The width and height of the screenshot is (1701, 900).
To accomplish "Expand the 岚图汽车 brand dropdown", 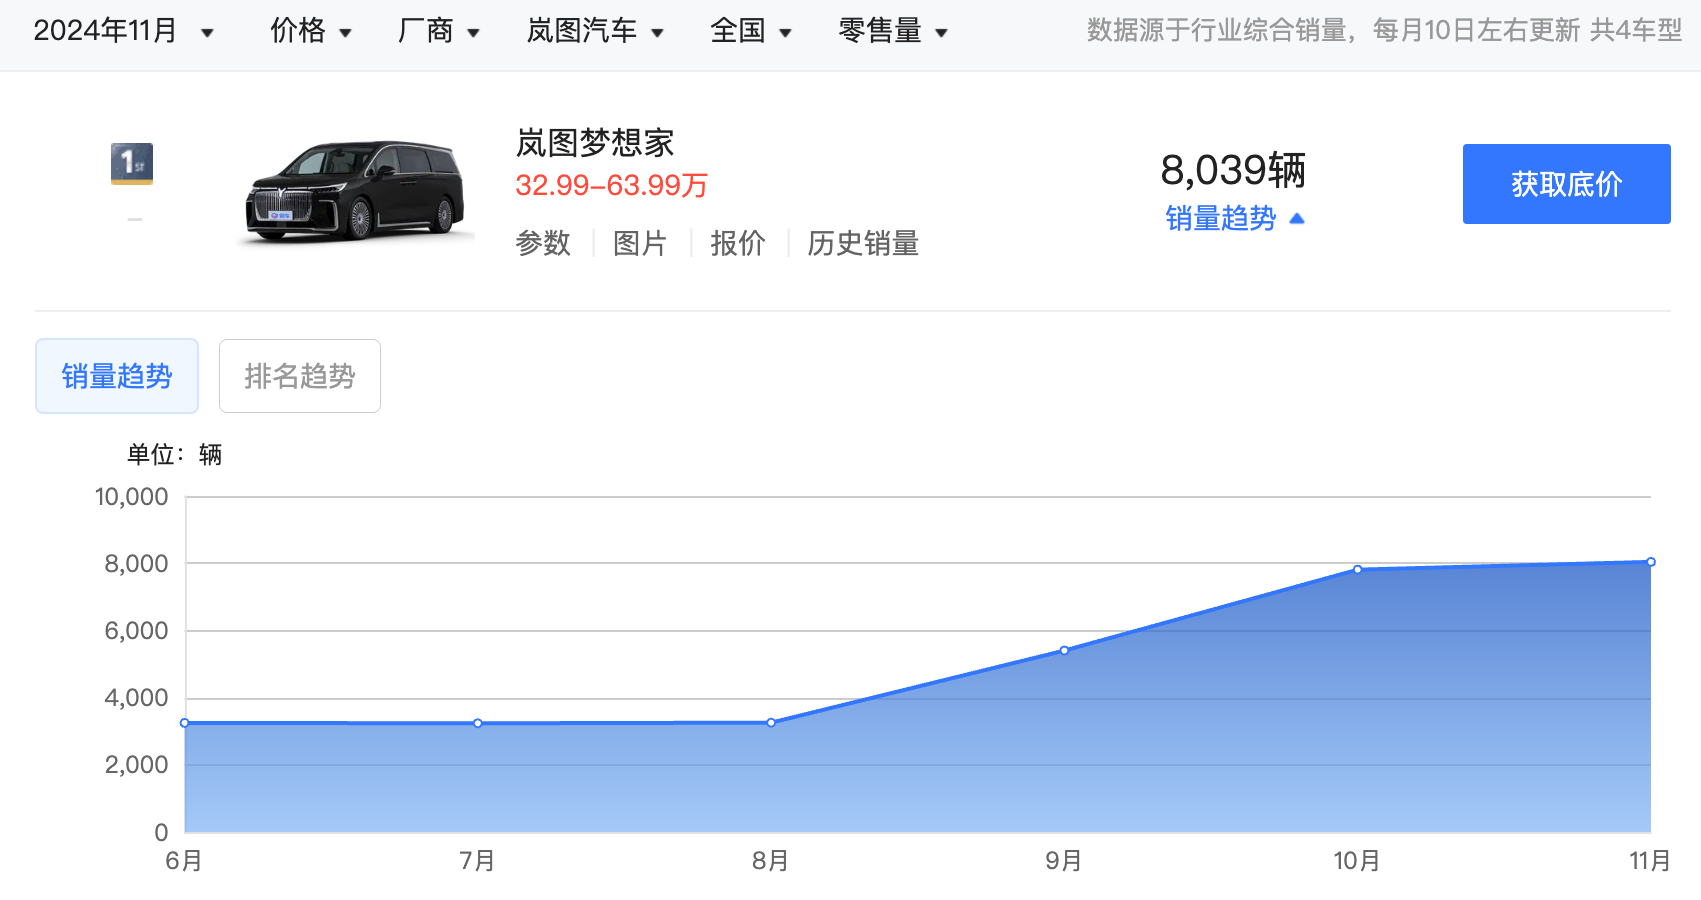I will point(595,31).
